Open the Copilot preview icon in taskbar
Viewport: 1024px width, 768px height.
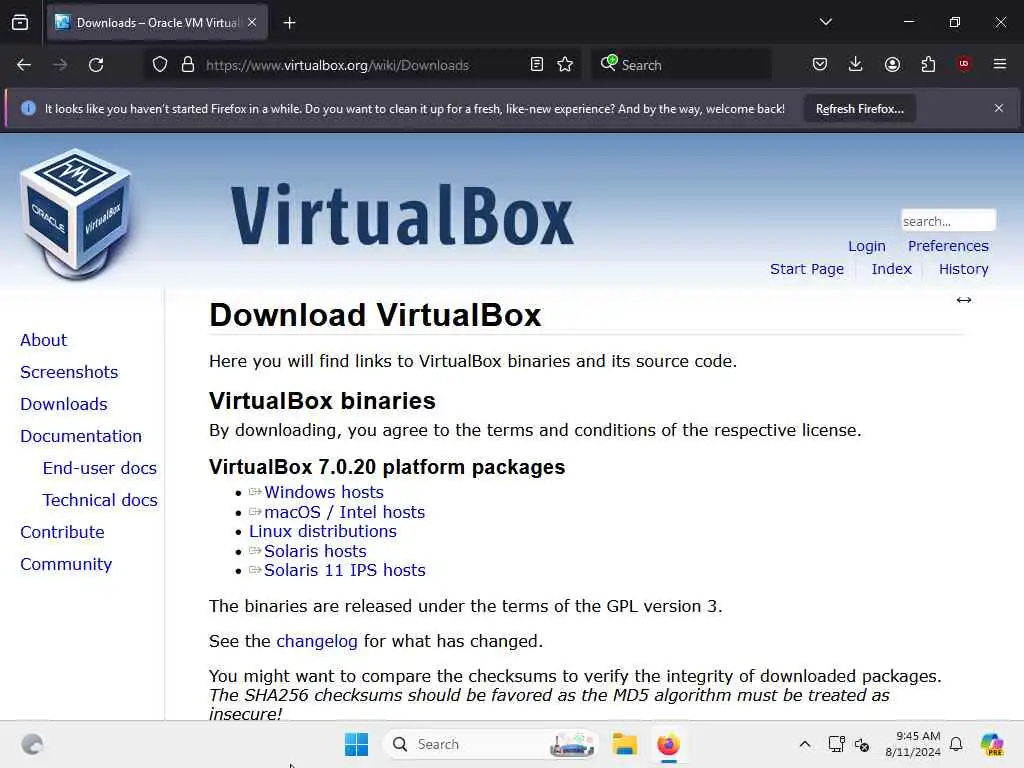click(x=992, y=744)
